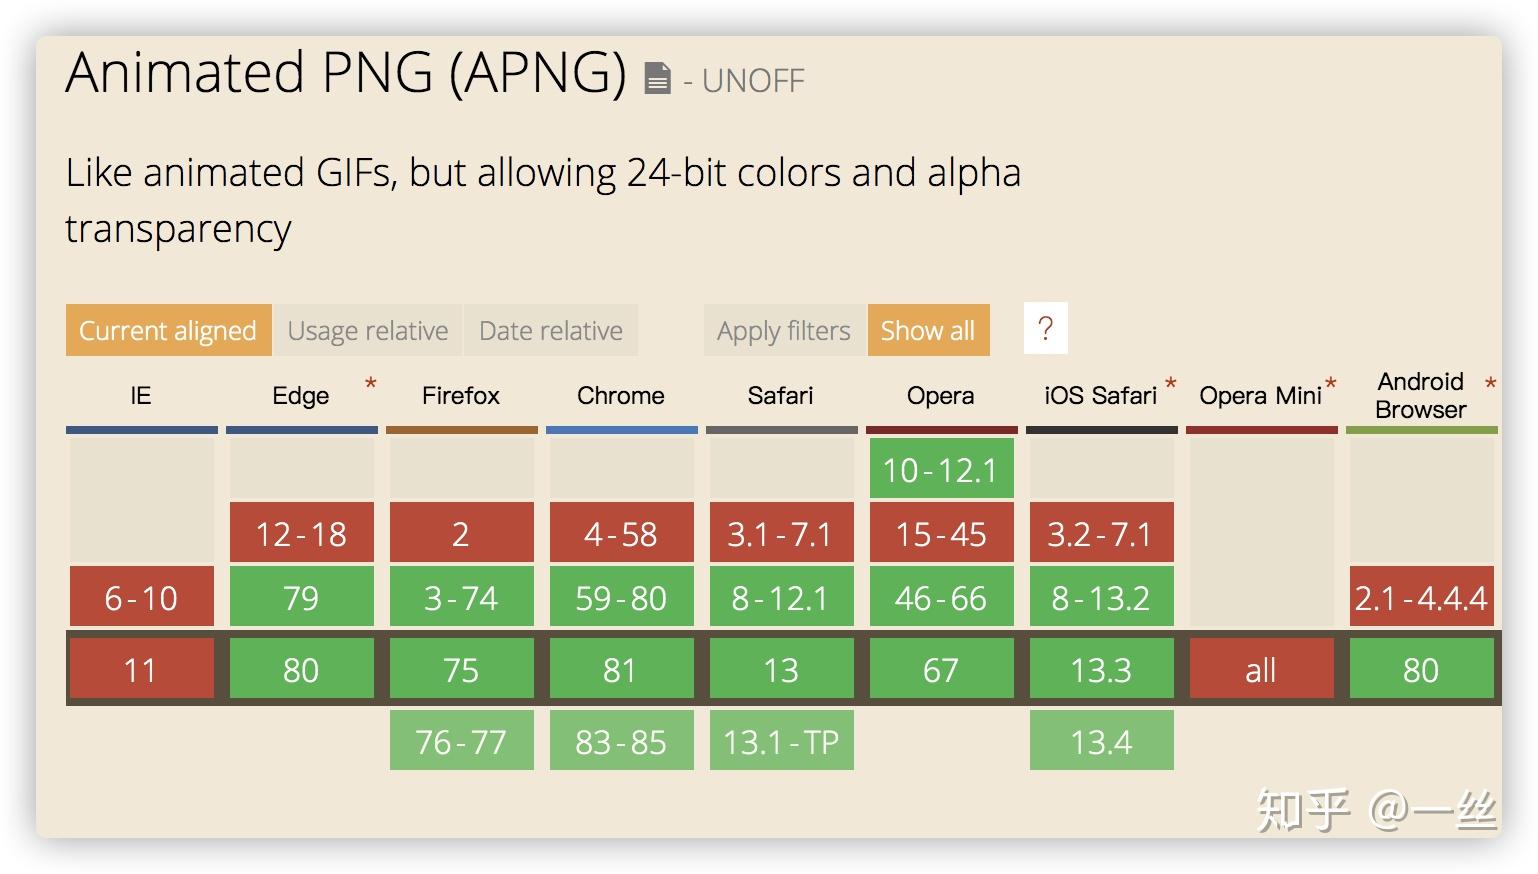
Task: Click the asterisk next to Opera Mini
Action: click(x=1331, y=384)
